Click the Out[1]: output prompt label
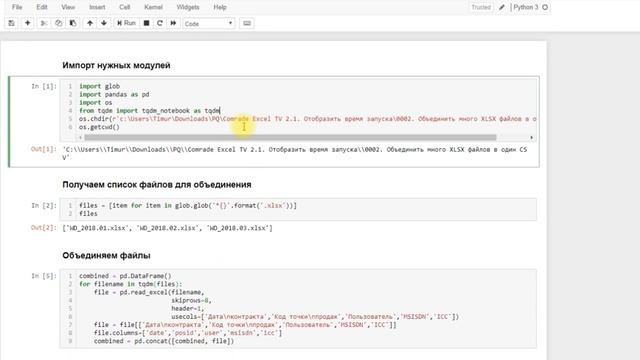This screenshot has width=640, height=360. click(x=44, y=149)
